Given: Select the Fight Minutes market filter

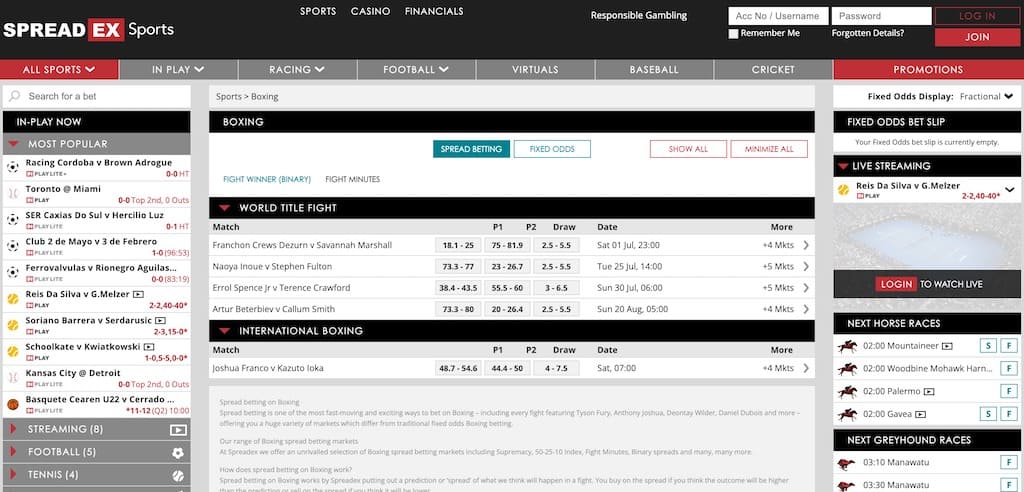Looking at the screenshot, I should pos(352,179).
